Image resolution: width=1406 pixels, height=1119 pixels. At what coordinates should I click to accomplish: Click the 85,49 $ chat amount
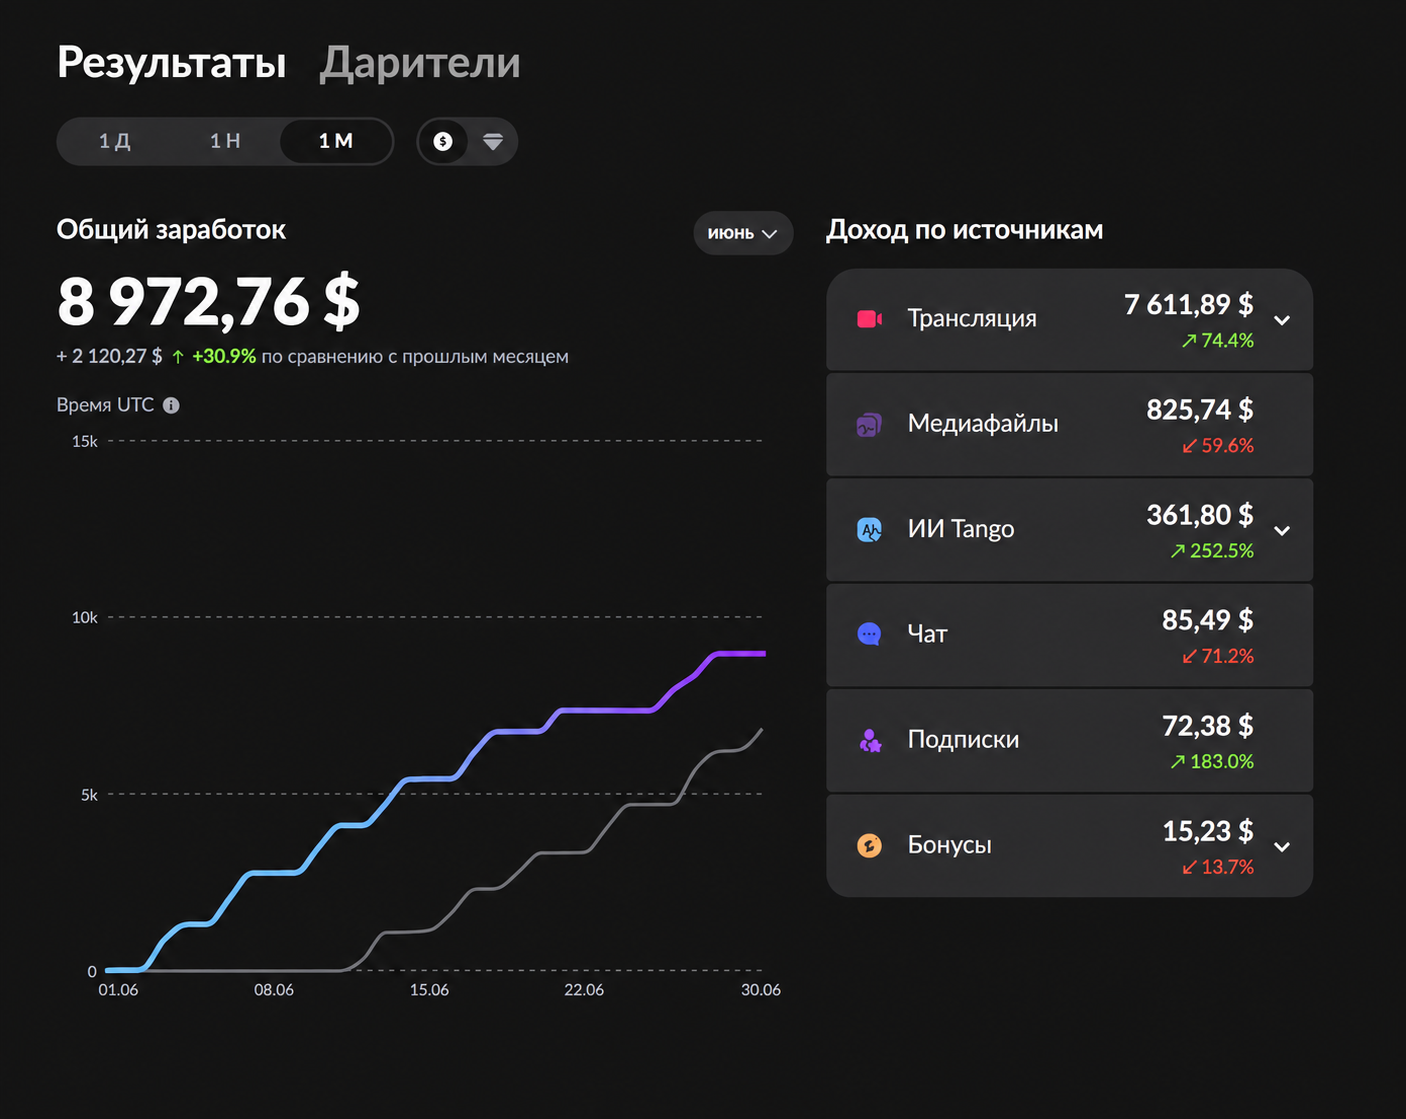pyautogui.click(x=1207, y=620)
